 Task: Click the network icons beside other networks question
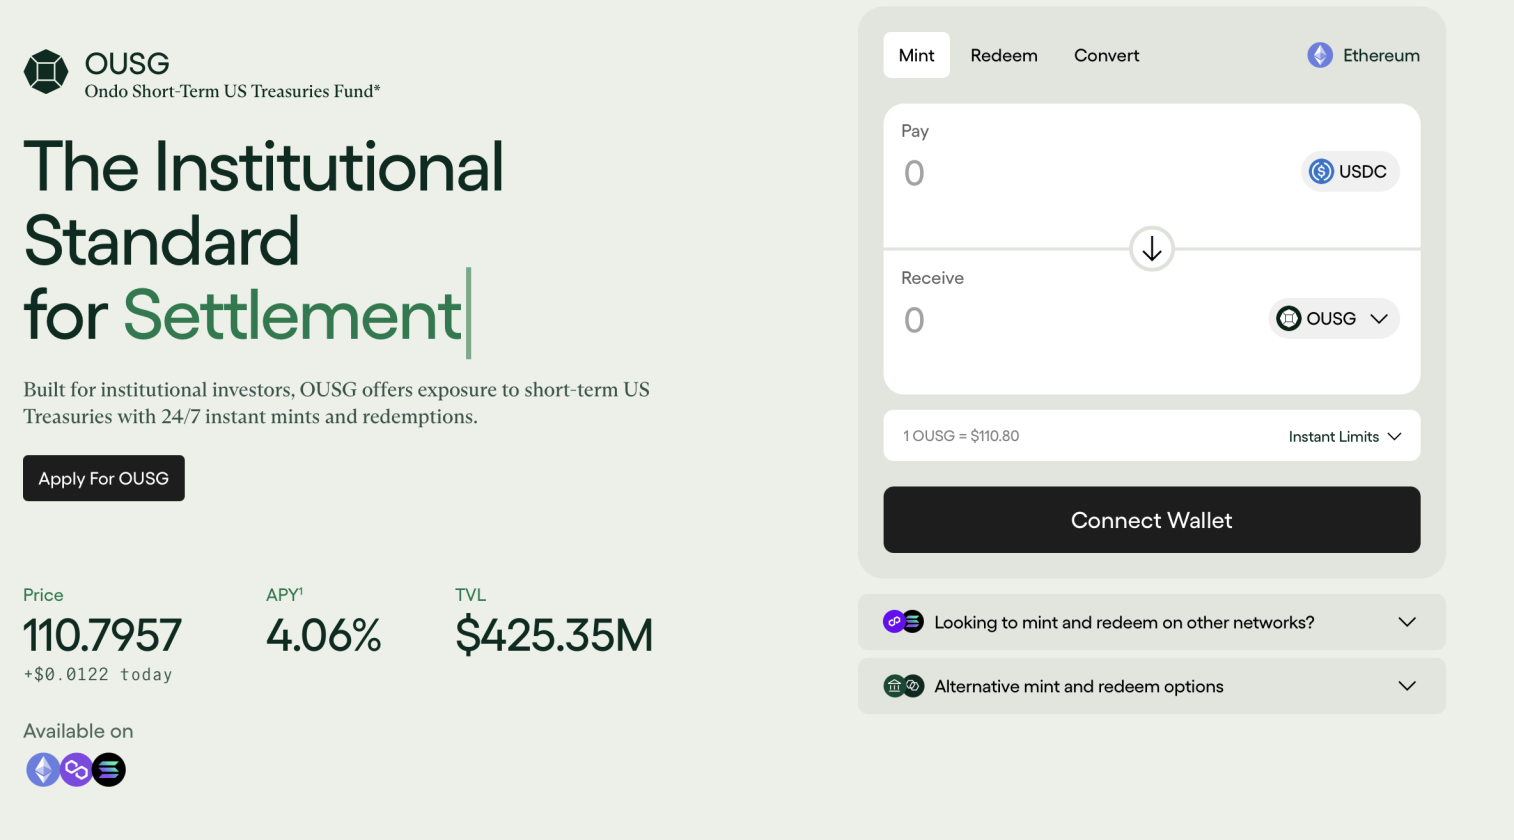[903, 622]
